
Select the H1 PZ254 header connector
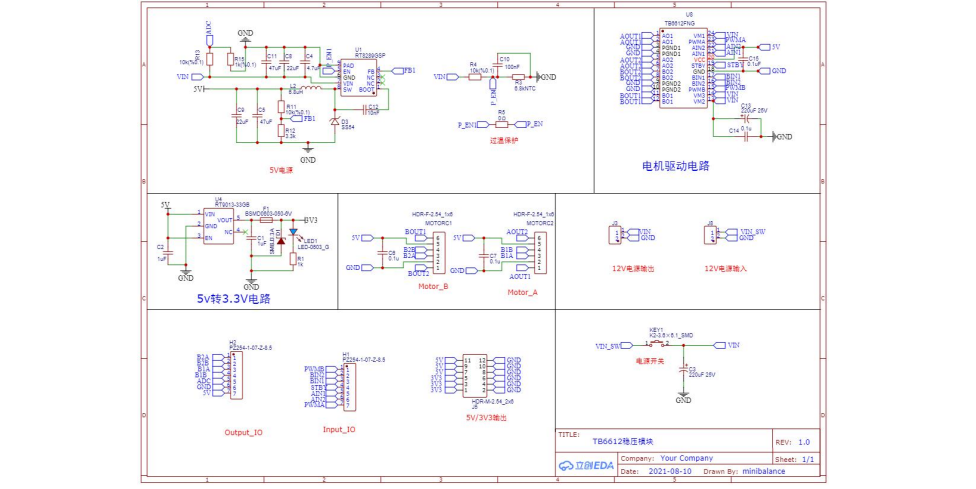coord(349,388)
